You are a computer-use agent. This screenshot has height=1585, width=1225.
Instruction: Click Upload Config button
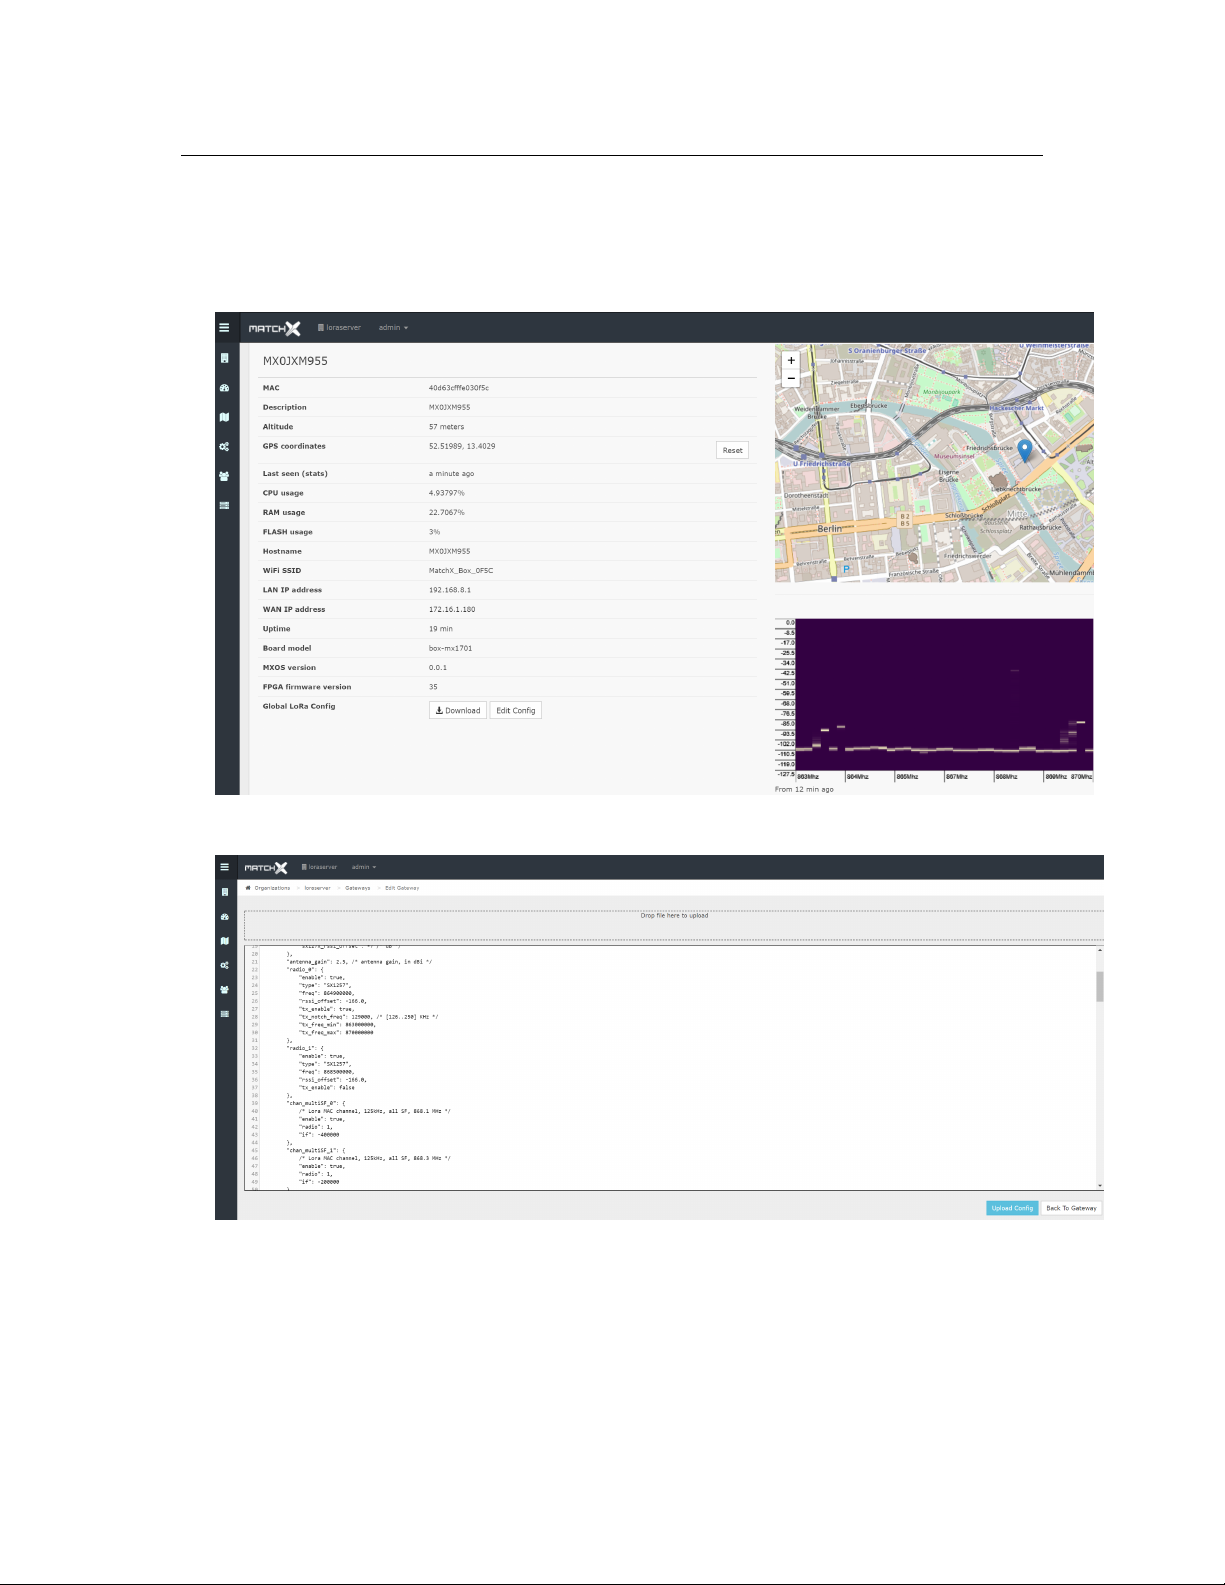(x=1012, y=1208)
